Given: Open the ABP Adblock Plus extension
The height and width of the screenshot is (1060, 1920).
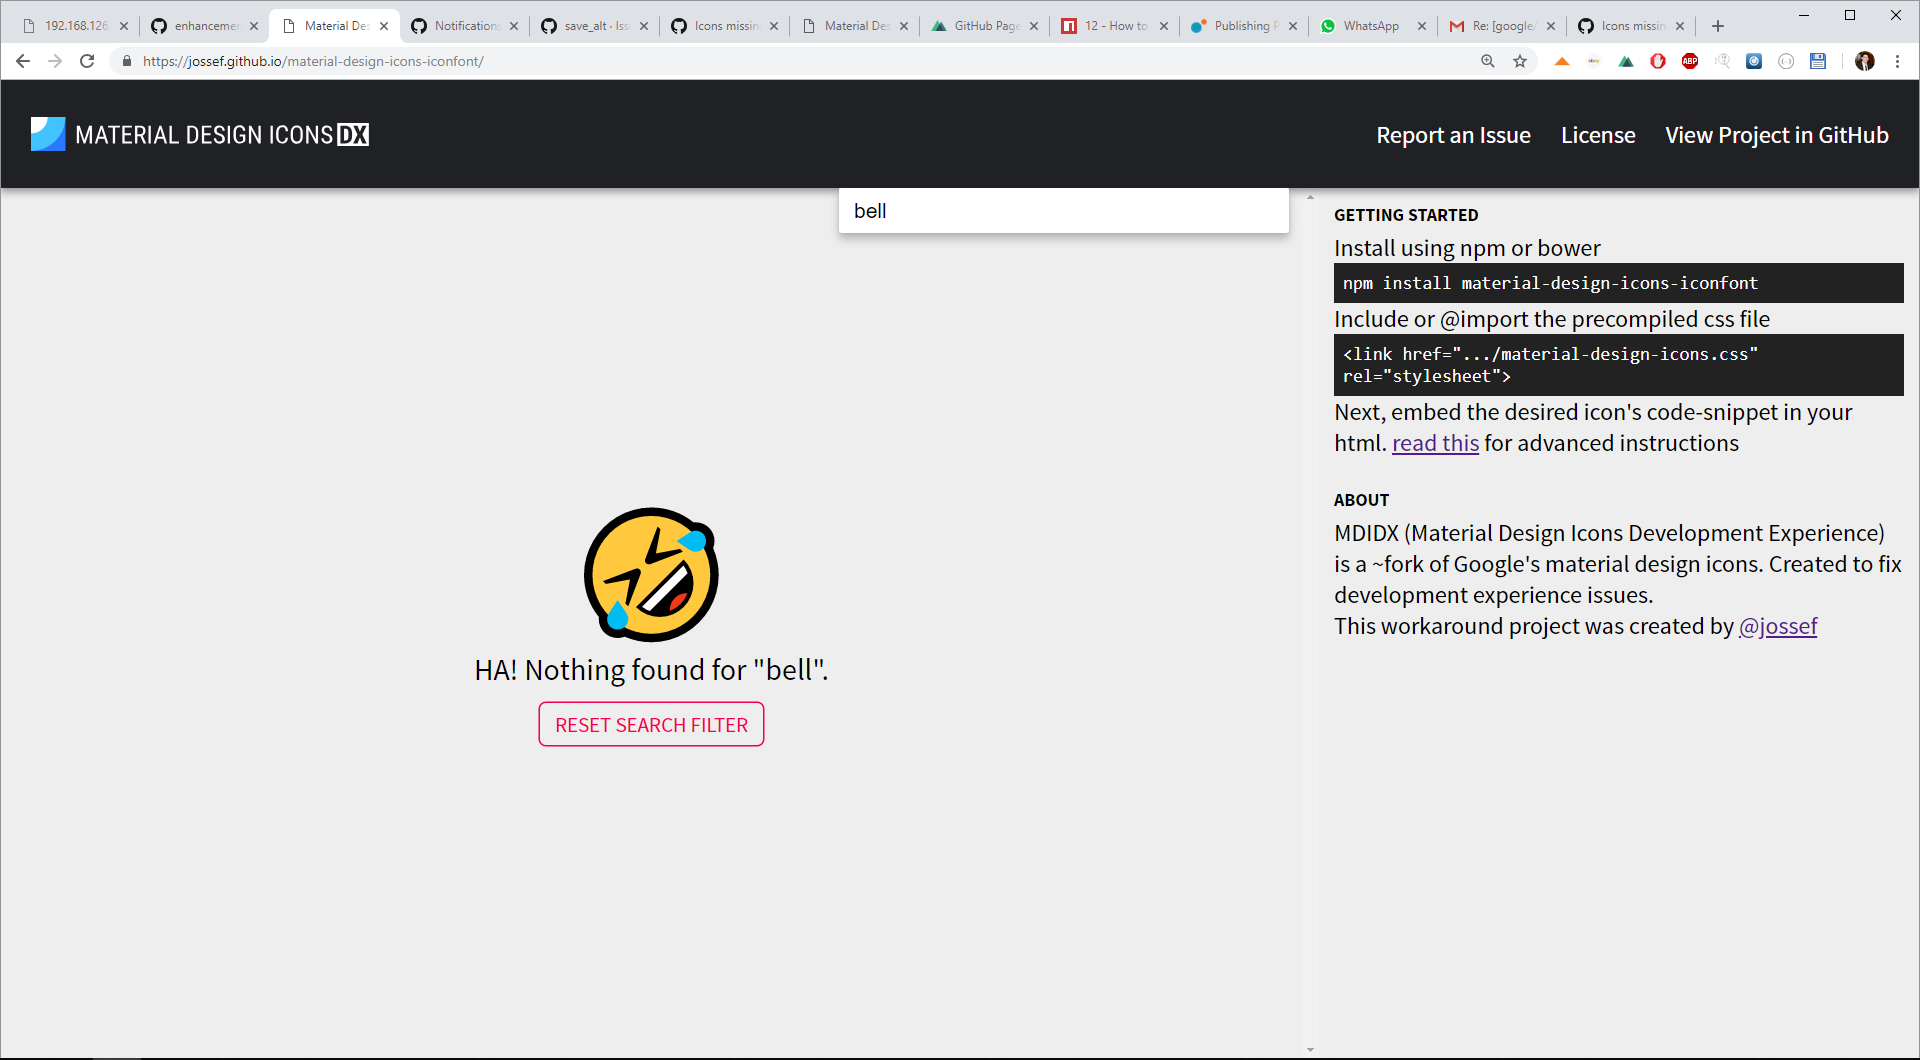Looking at the screenshot, I should point(1690,61).
